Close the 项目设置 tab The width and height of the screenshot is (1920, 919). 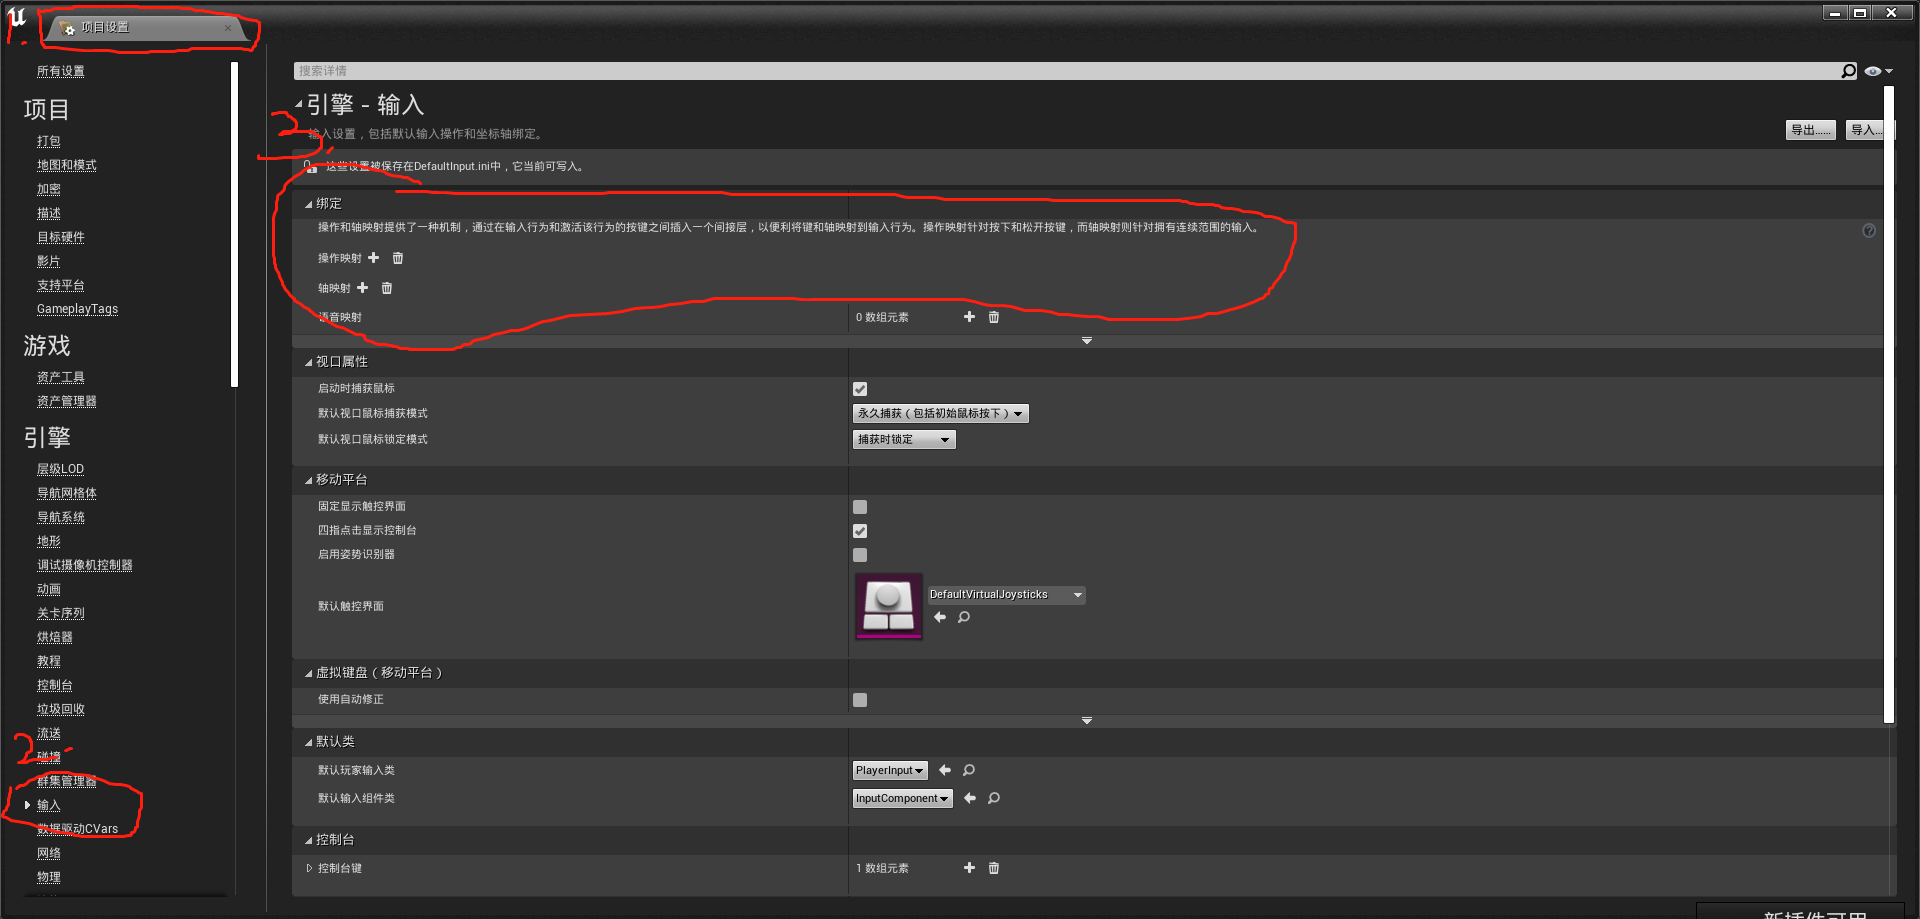pos(228,28)
